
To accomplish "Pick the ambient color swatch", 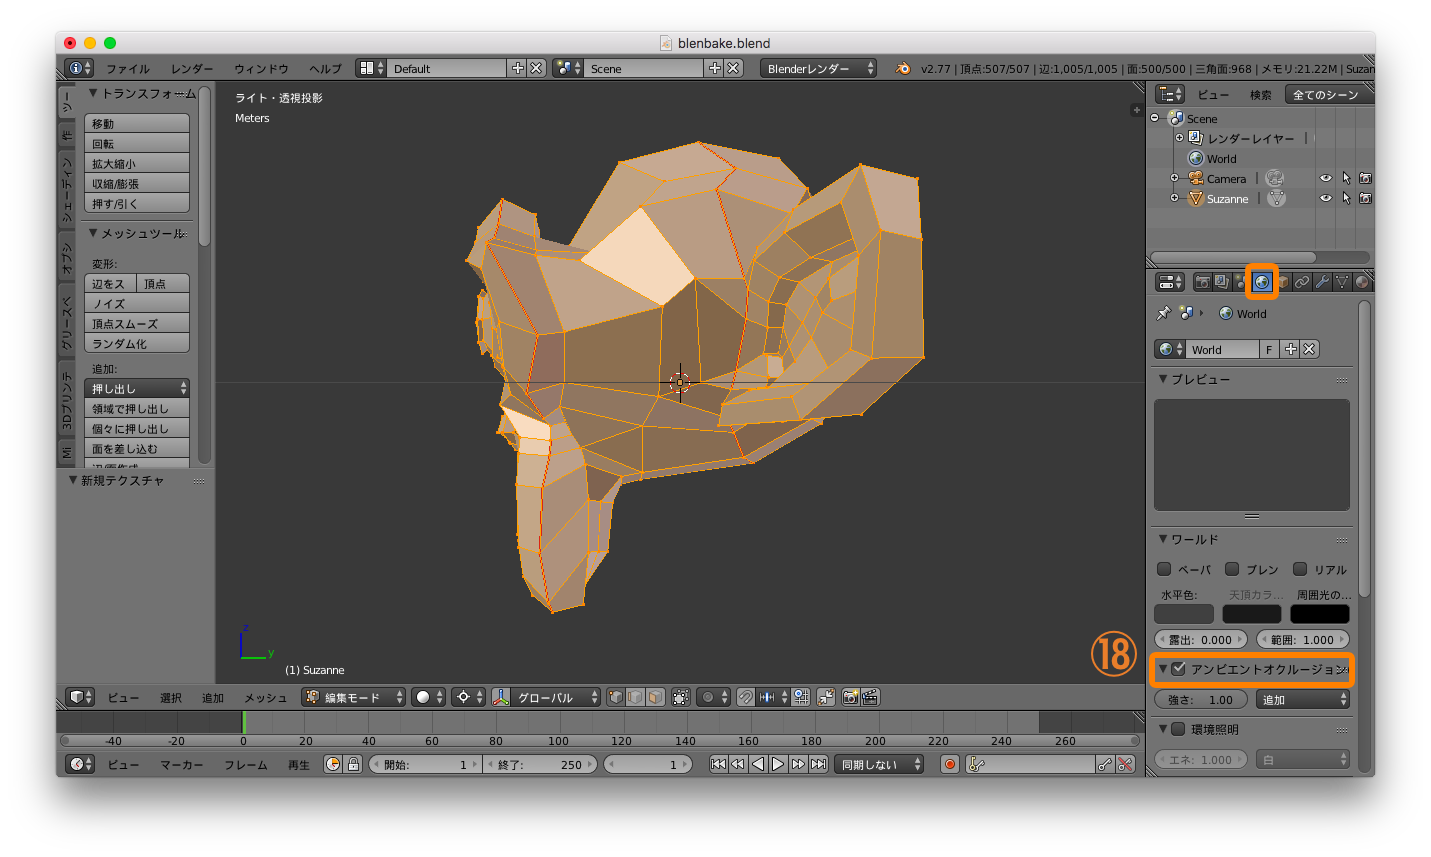I will pos(1320,614).
